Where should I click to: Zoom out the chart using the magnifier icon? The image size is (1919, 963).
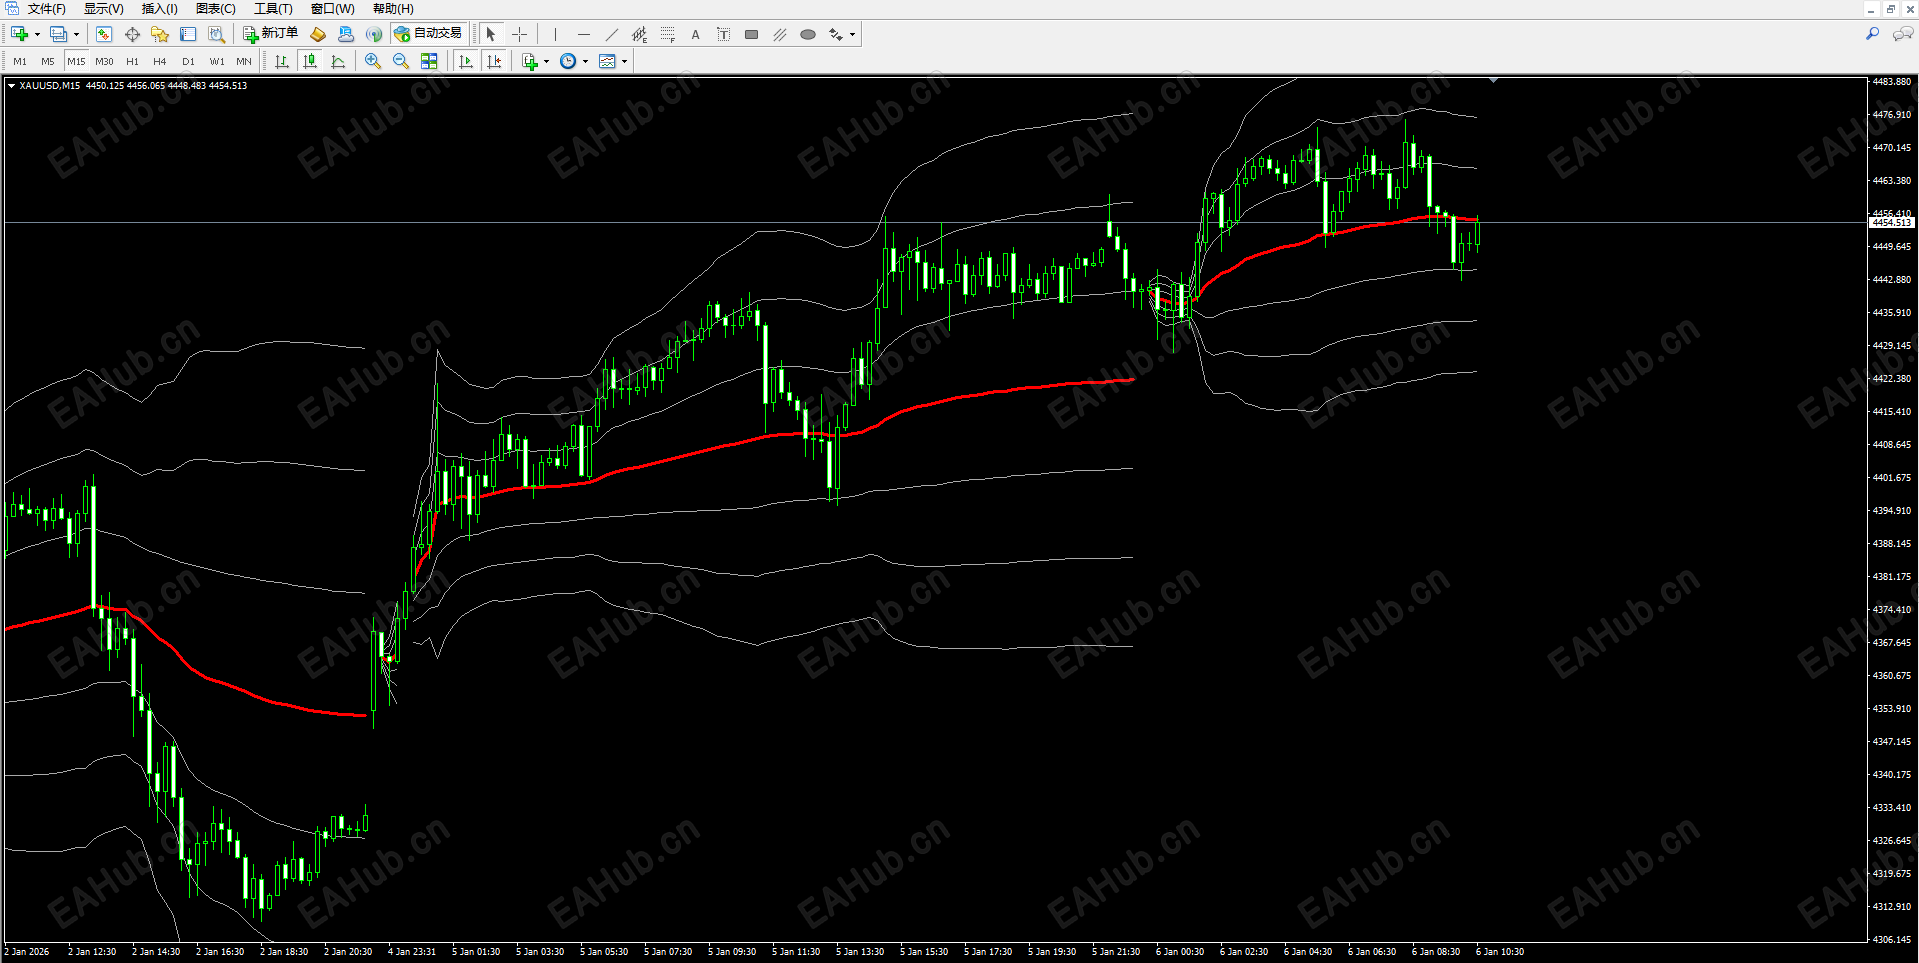401,61
